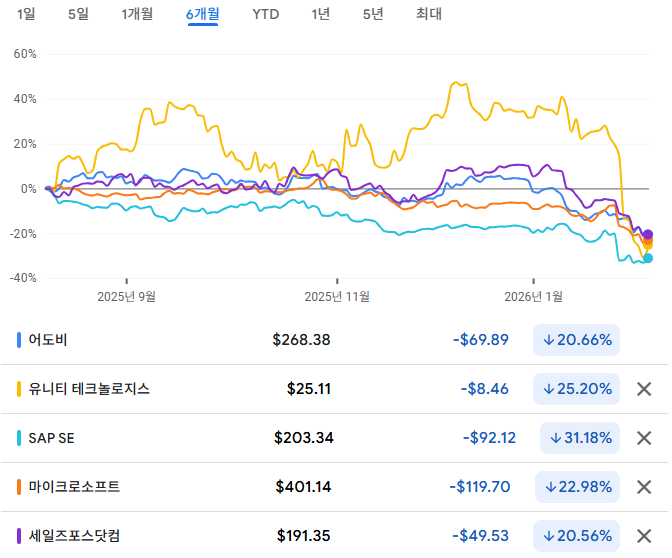The image size is (672, 558).
Task: Open the 유니티 테크놀로지스 stock link
Action: 89,389
